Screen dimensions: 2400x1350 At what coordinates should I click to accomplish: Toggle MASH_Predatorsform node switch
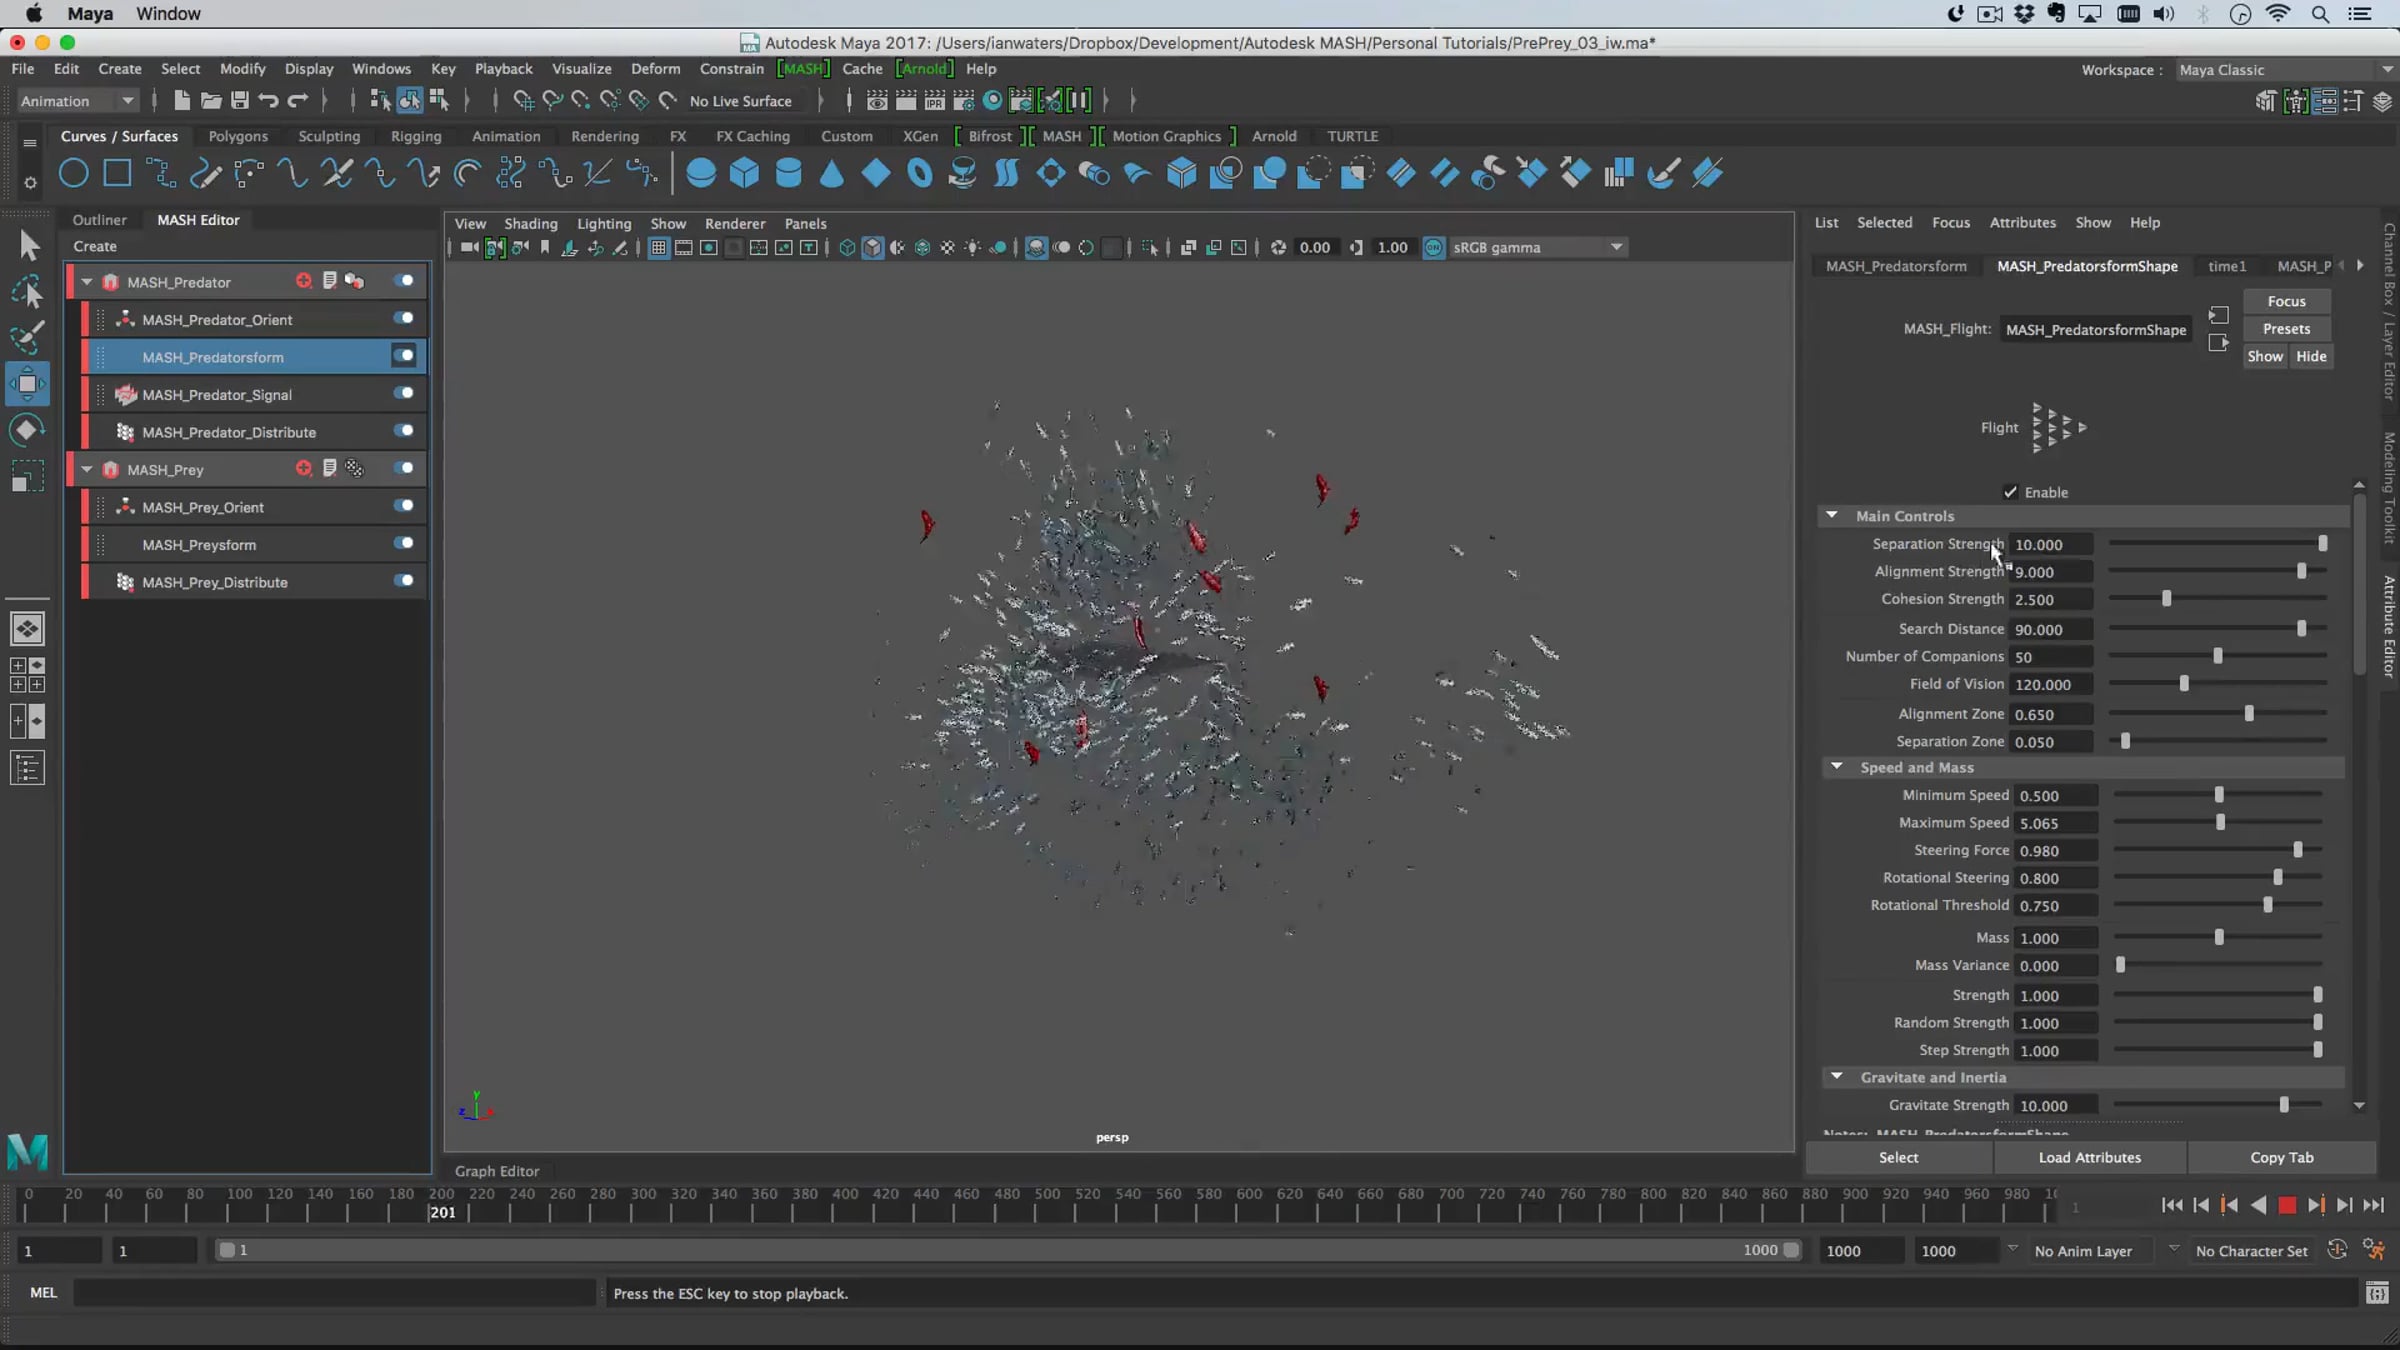pyautogui.click(x=404, y=355)
